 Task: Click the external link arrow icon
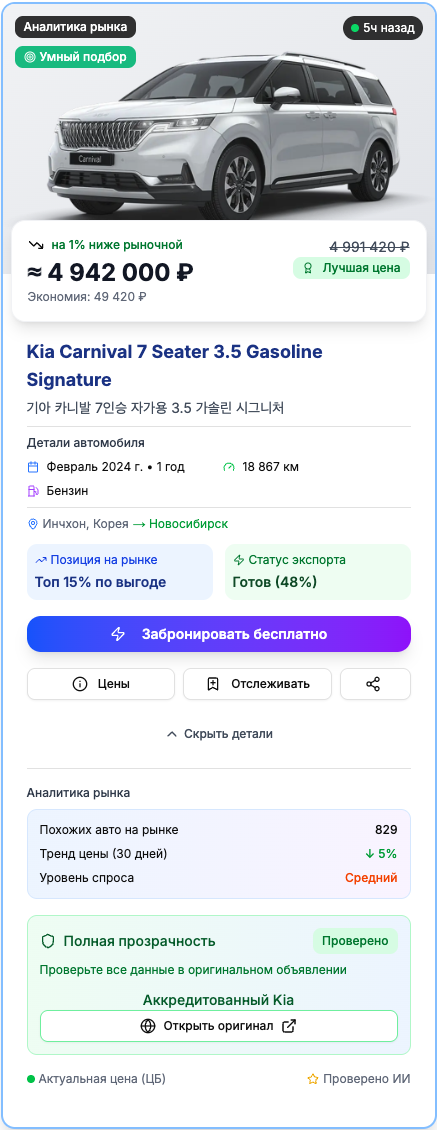288,1026
